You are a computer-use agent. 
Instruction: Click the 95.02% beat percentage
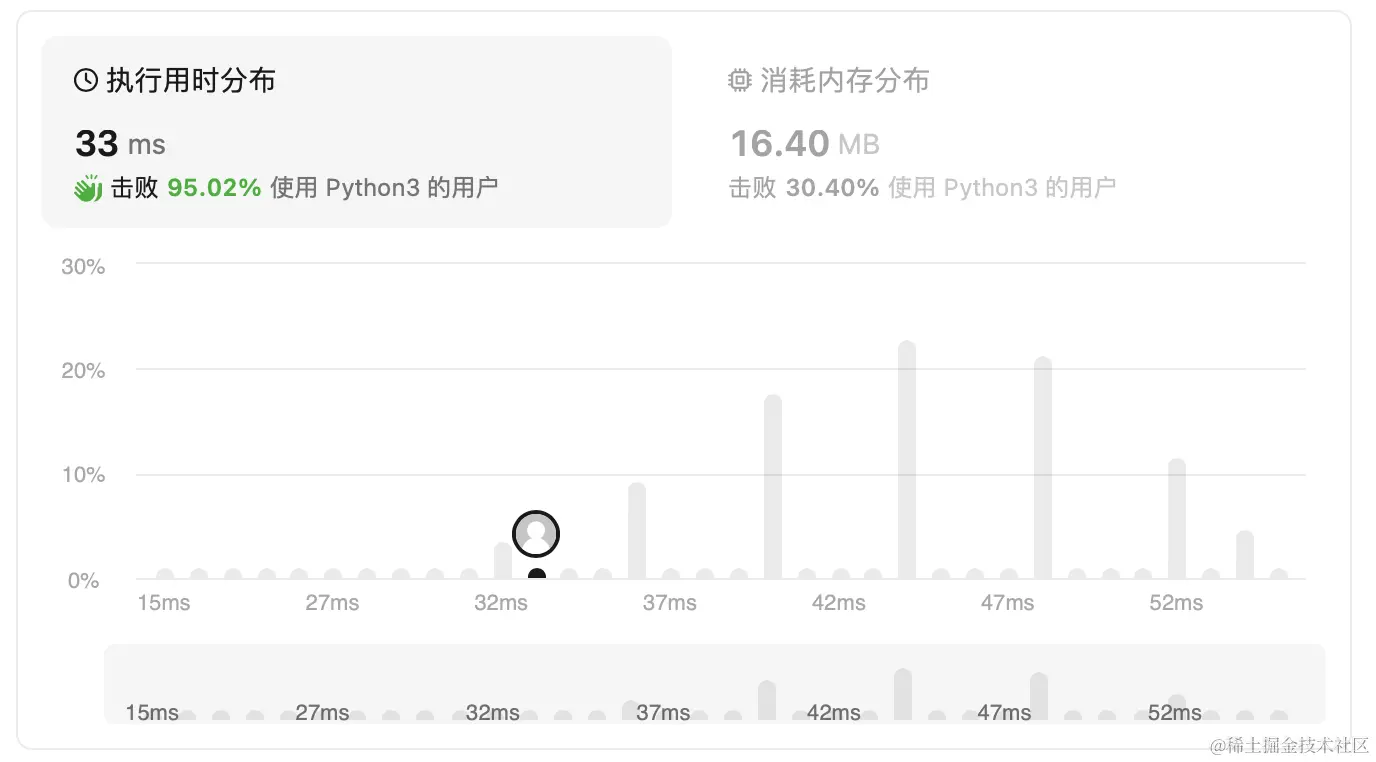click(214, 187)
